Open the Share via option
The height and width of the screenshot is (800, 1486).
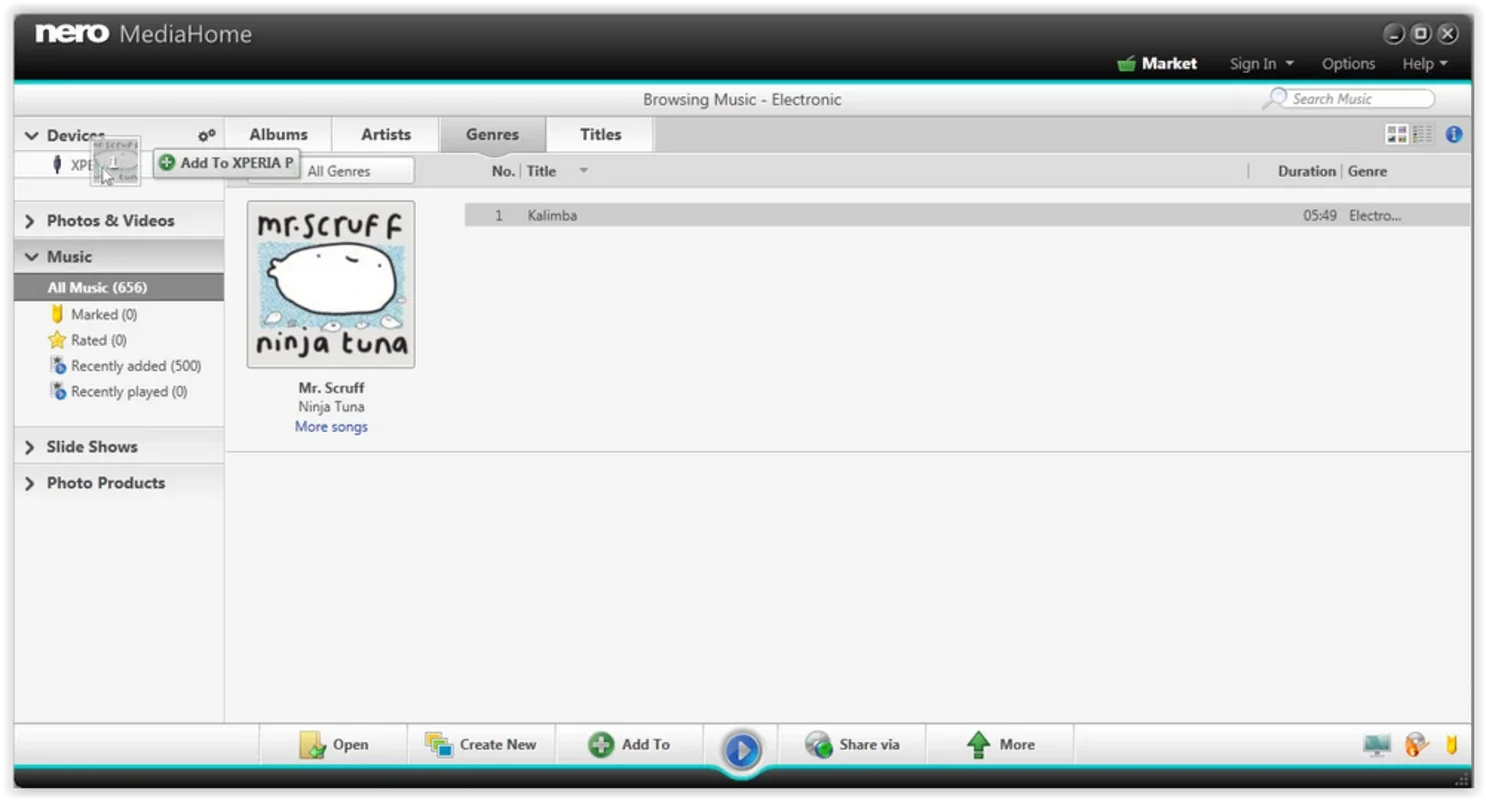coord(852,745)
